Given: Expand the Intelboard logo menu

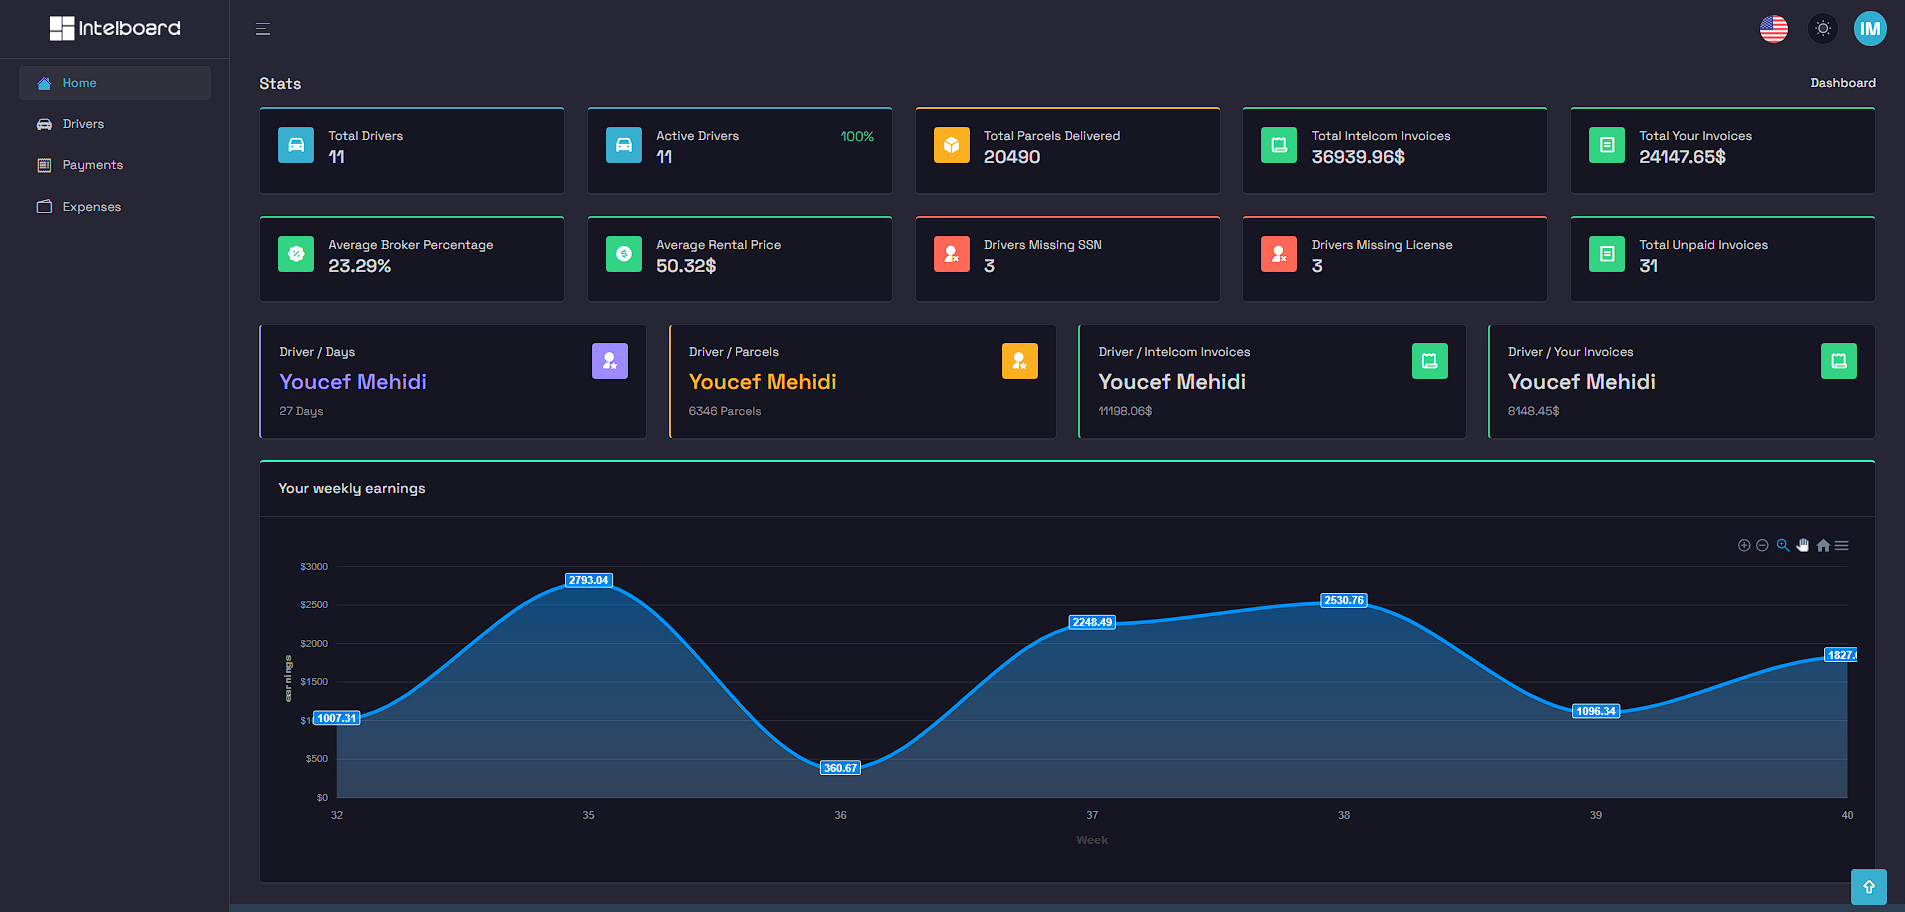Looking at the screenshot, I should tap(115, 28).
